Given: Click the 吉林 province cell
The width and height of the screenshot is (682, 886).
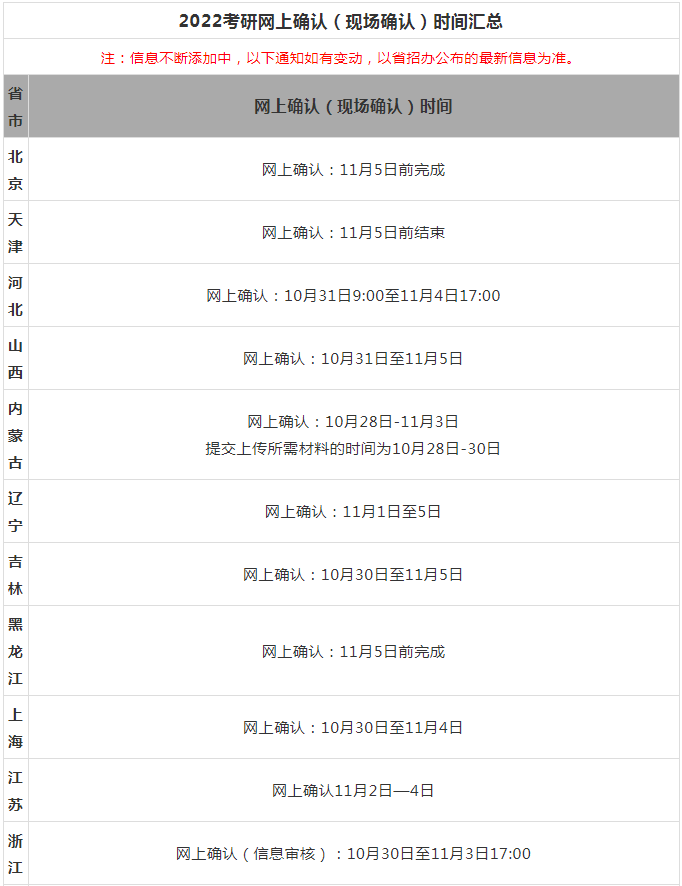Looking at the screenshot, I should (15, 574).
